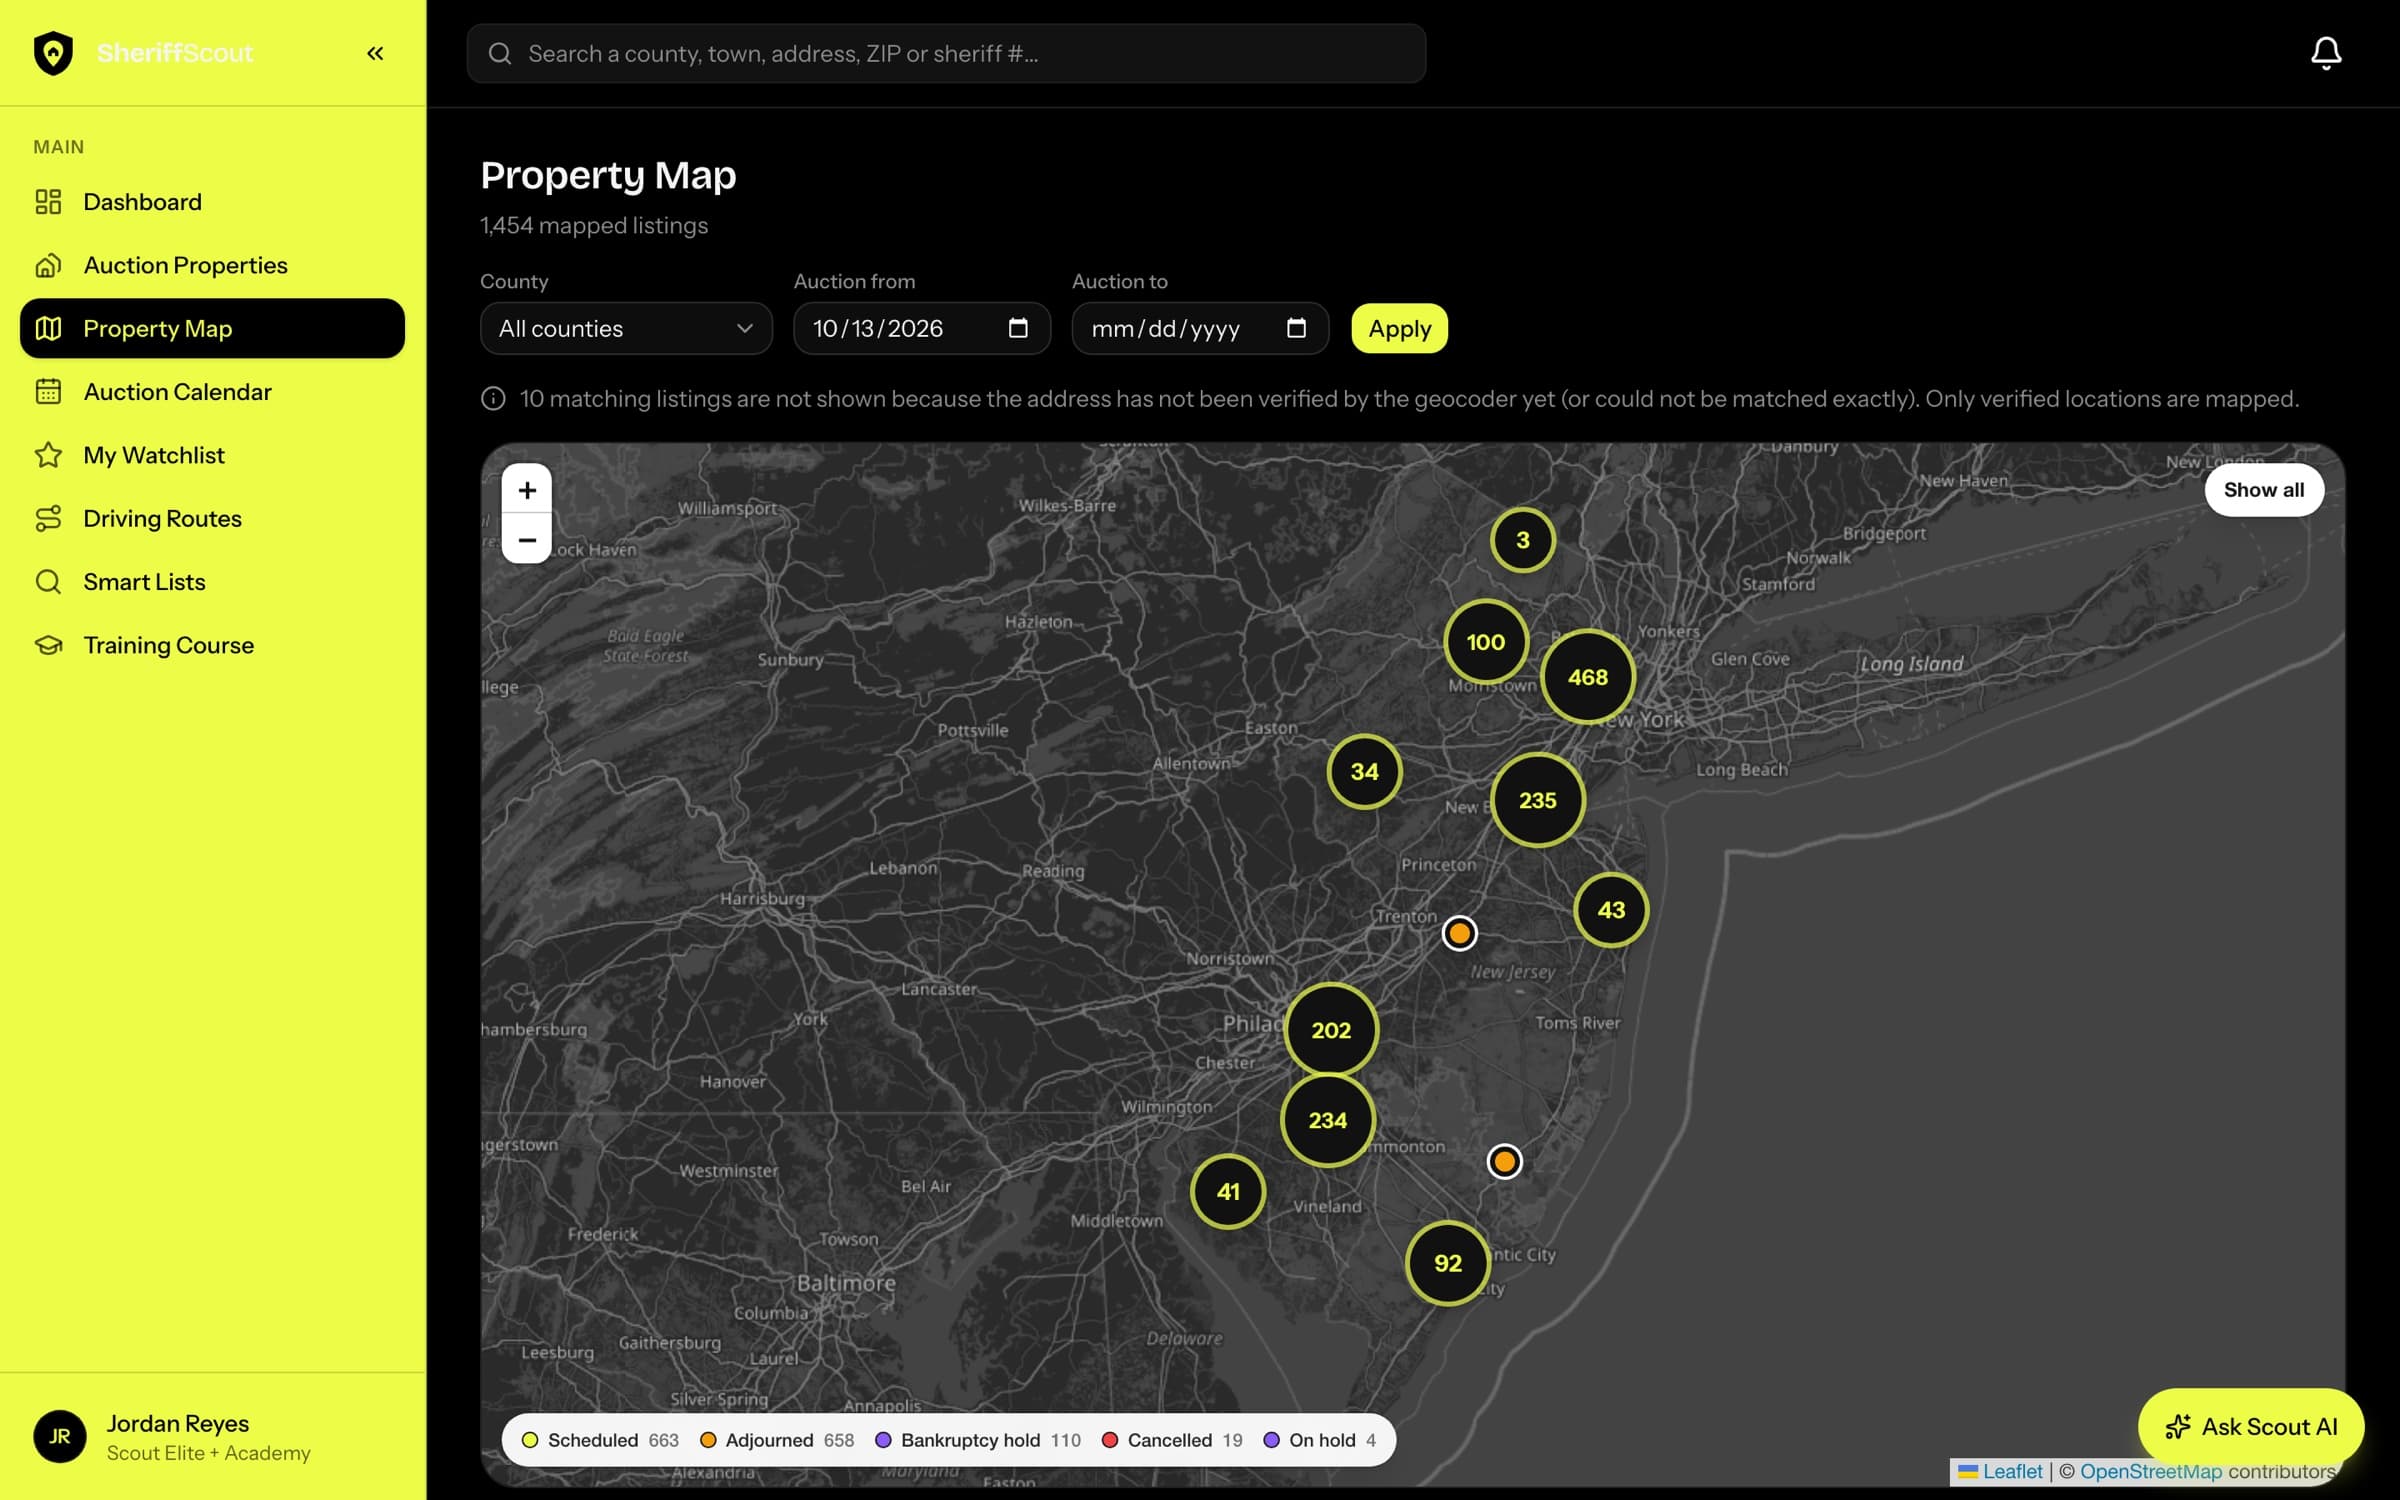Go to Dashboard in sidebar

(212, 202)
